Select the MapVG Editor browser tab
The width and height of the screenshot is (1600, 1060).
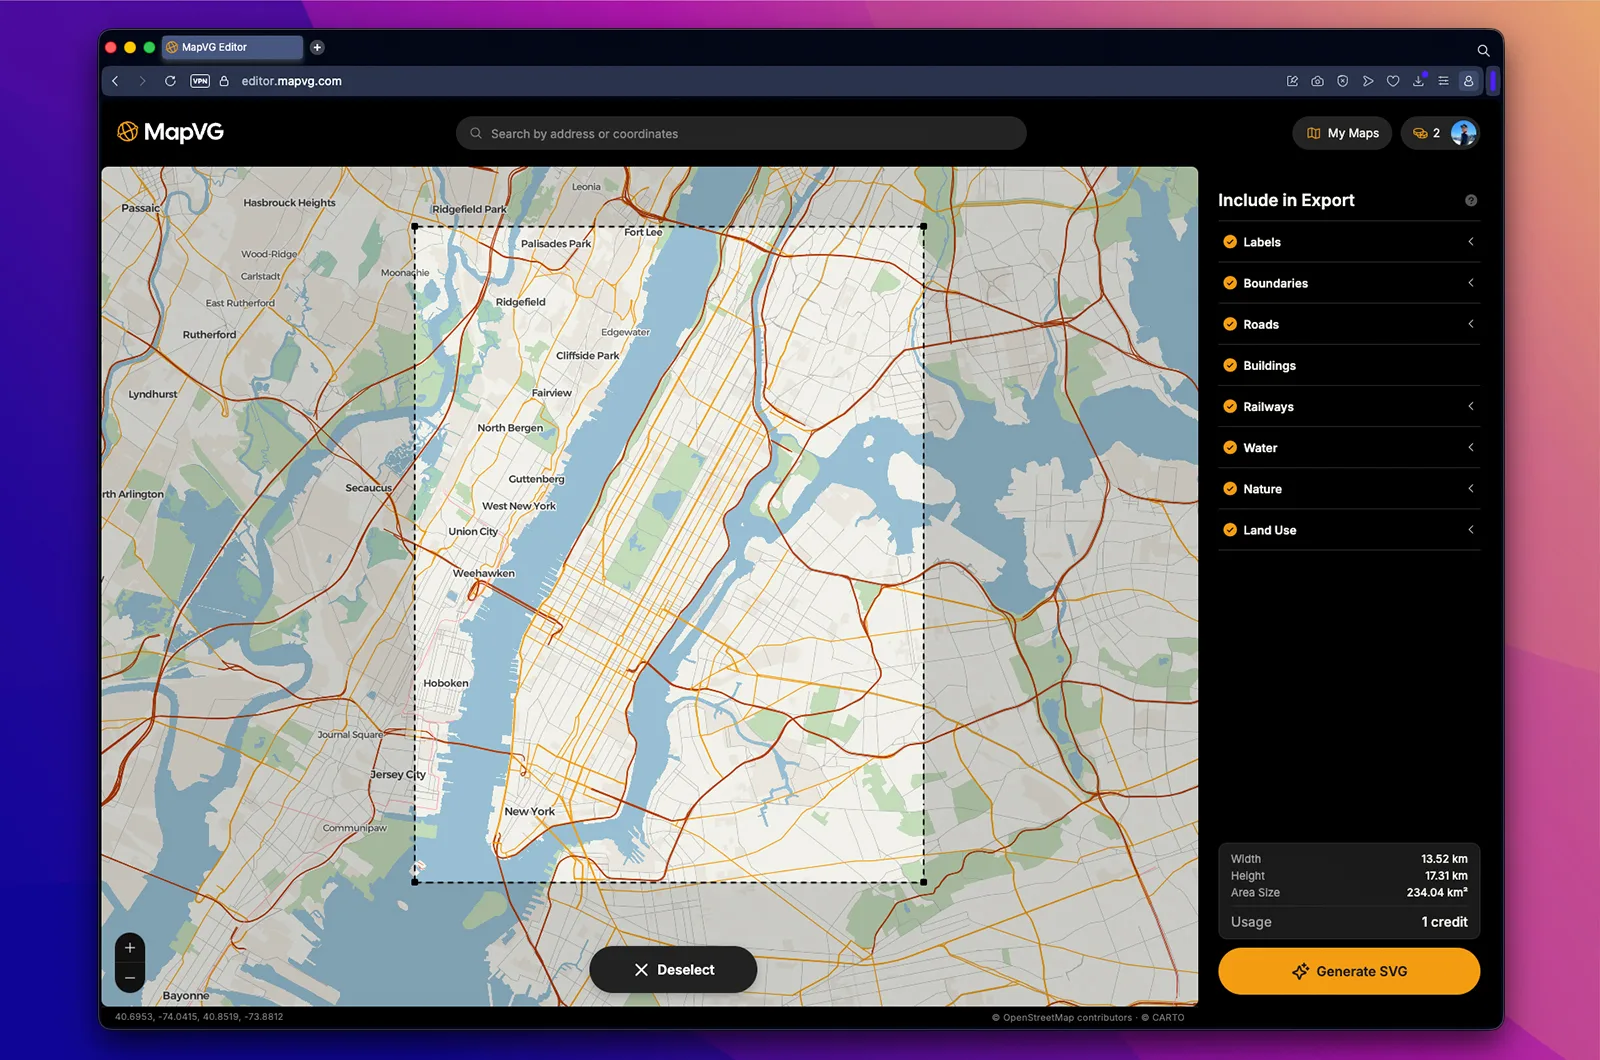pos(232,47)
